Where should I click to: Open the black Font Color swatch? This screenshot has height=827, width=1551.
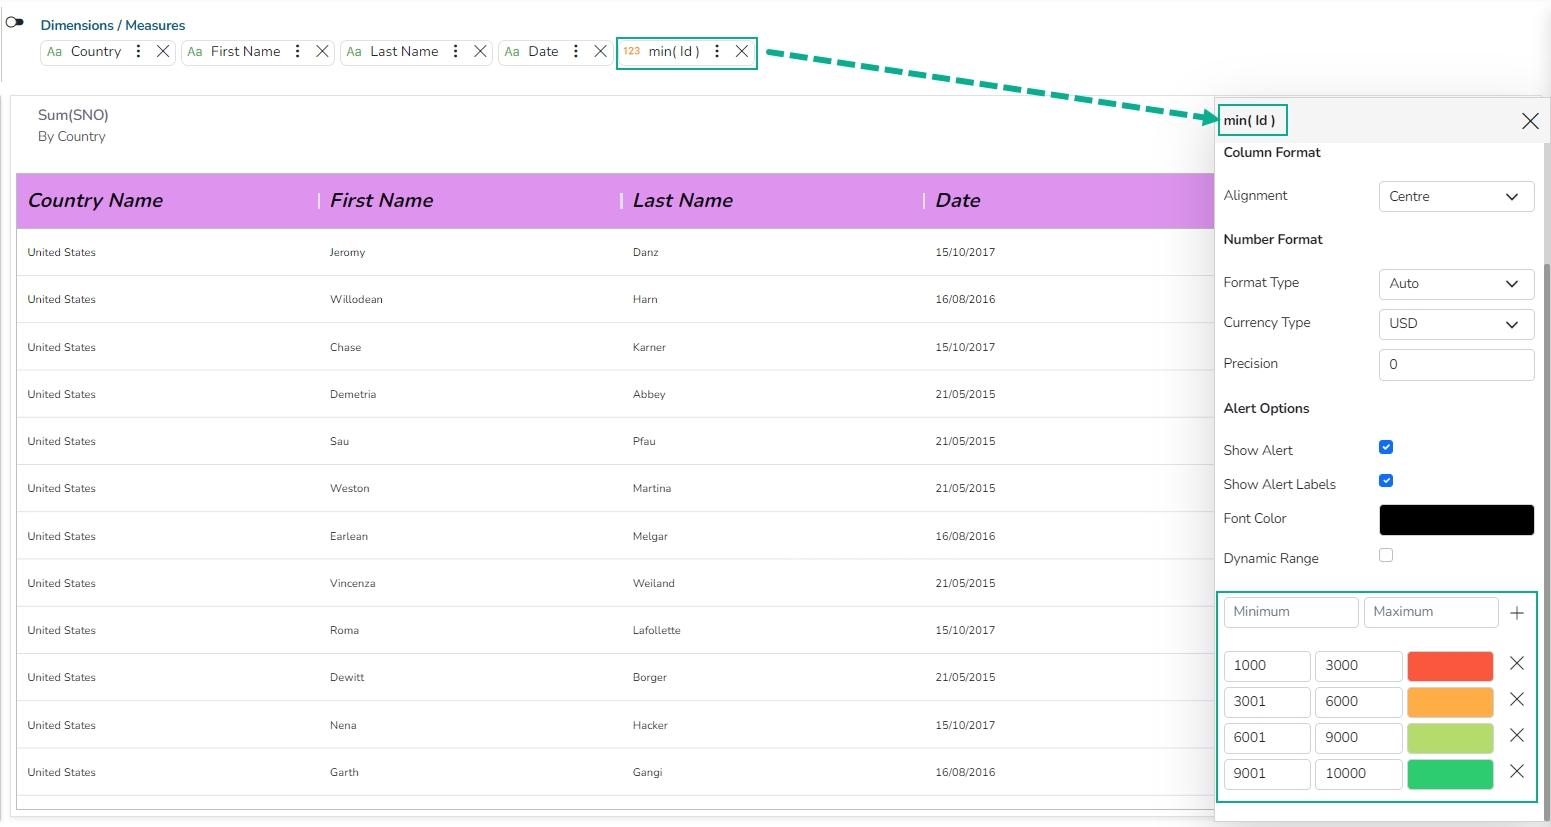1455,520
